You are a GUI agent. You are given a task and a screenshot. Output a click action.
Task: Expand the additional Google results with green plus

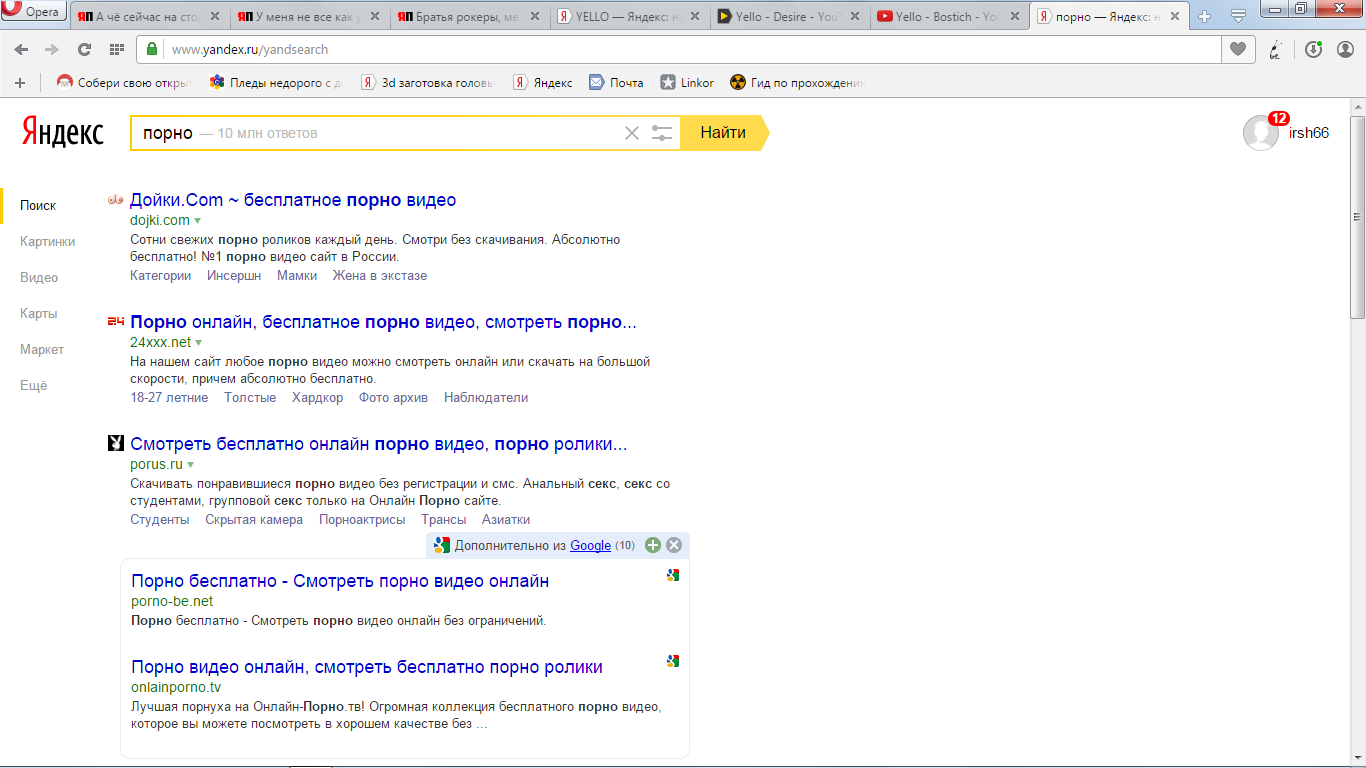tap(653, 545)
